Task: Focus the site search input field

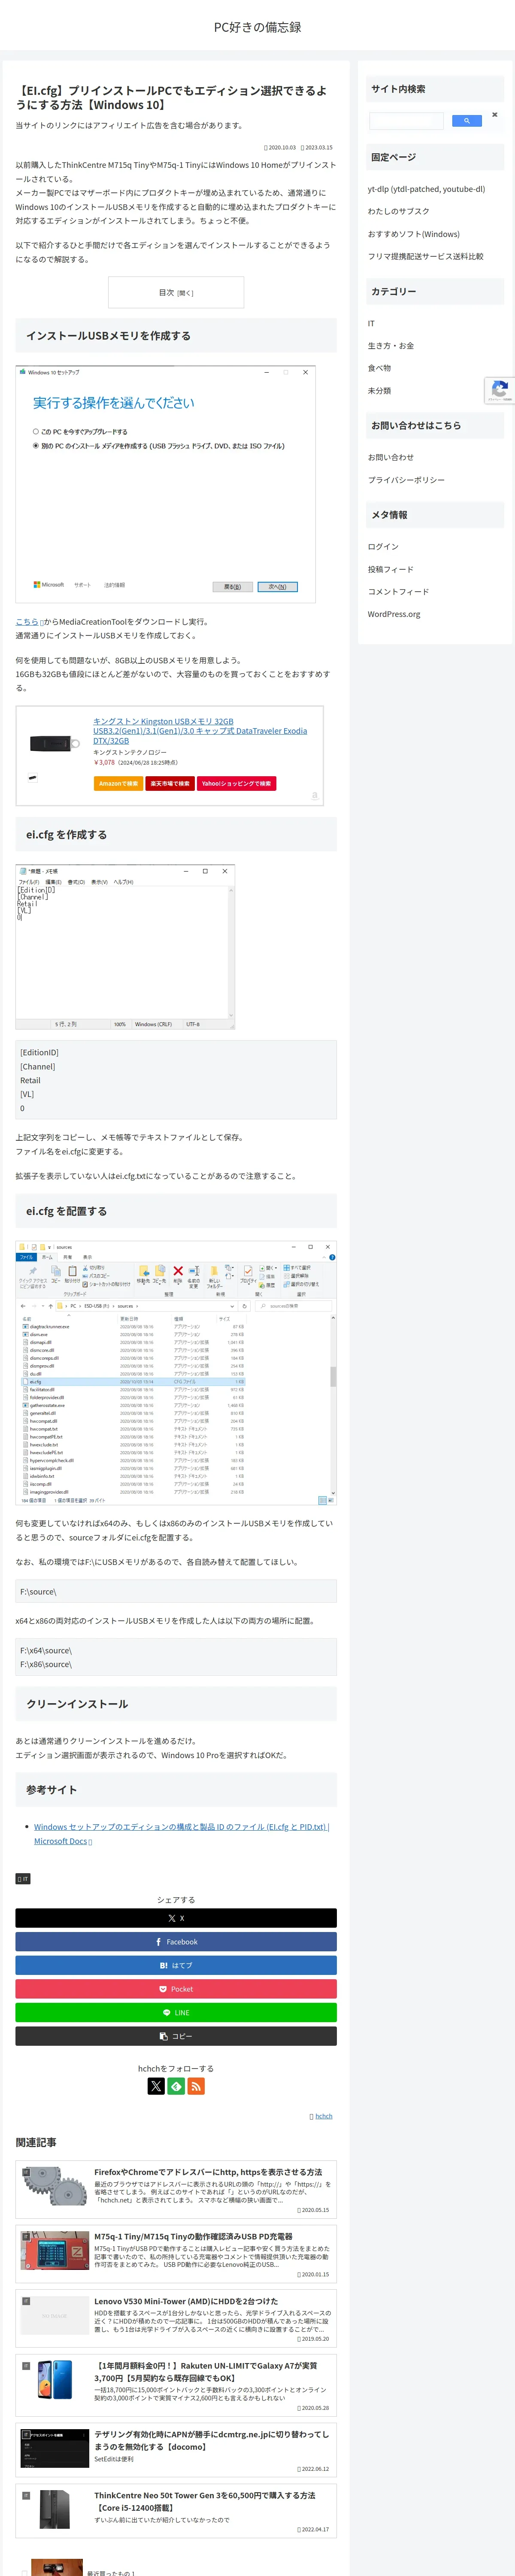Action: click(406, 121)
